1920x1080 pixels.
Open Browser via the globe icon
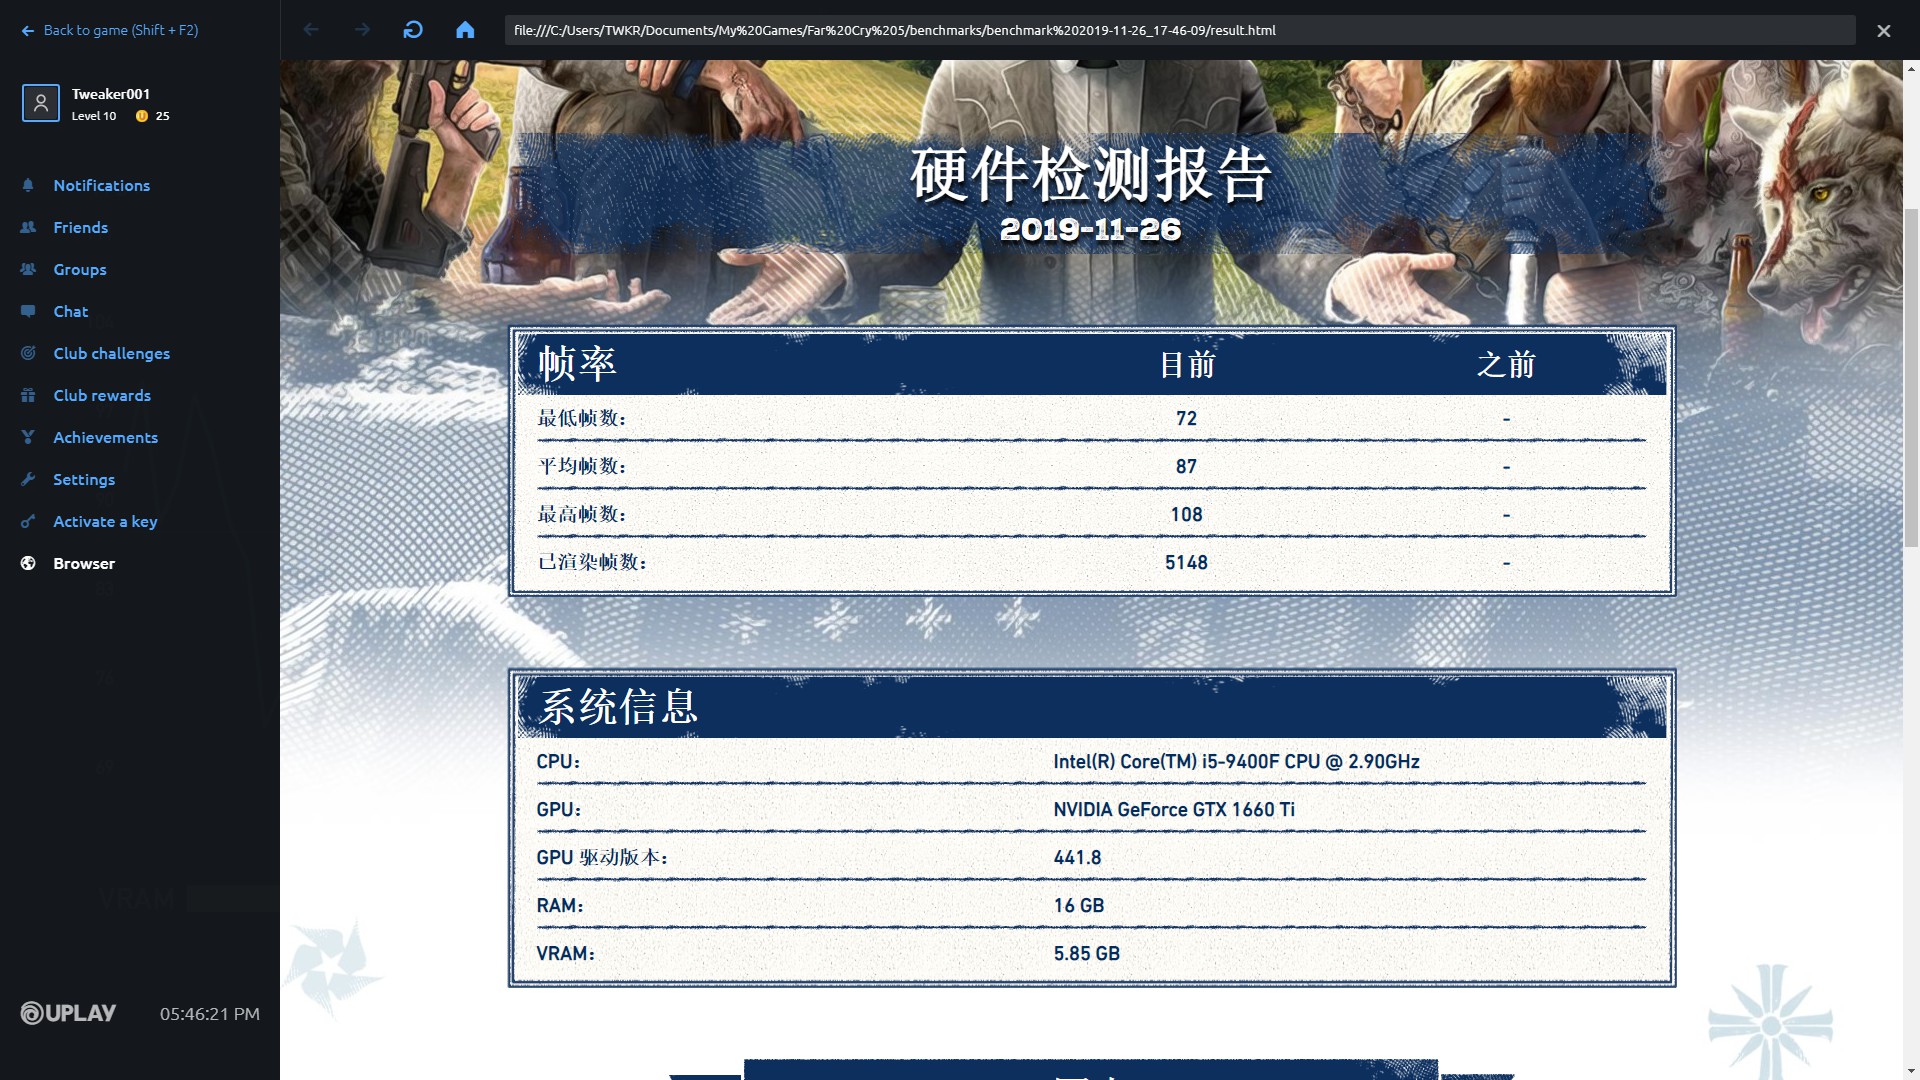point(28,563)
